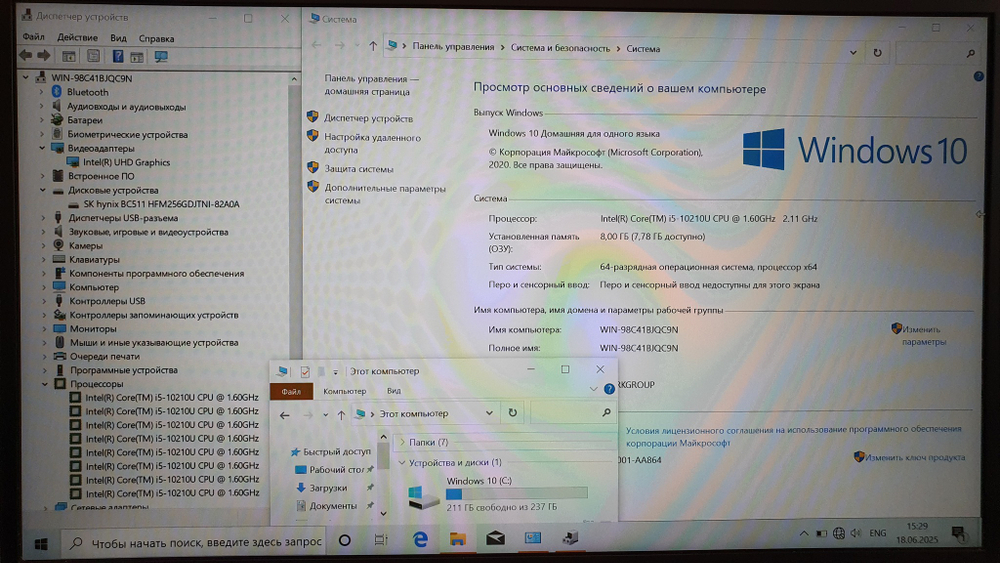Open address history dropdown in System window
1000x563 pixels.
click(x=853, y=52)
